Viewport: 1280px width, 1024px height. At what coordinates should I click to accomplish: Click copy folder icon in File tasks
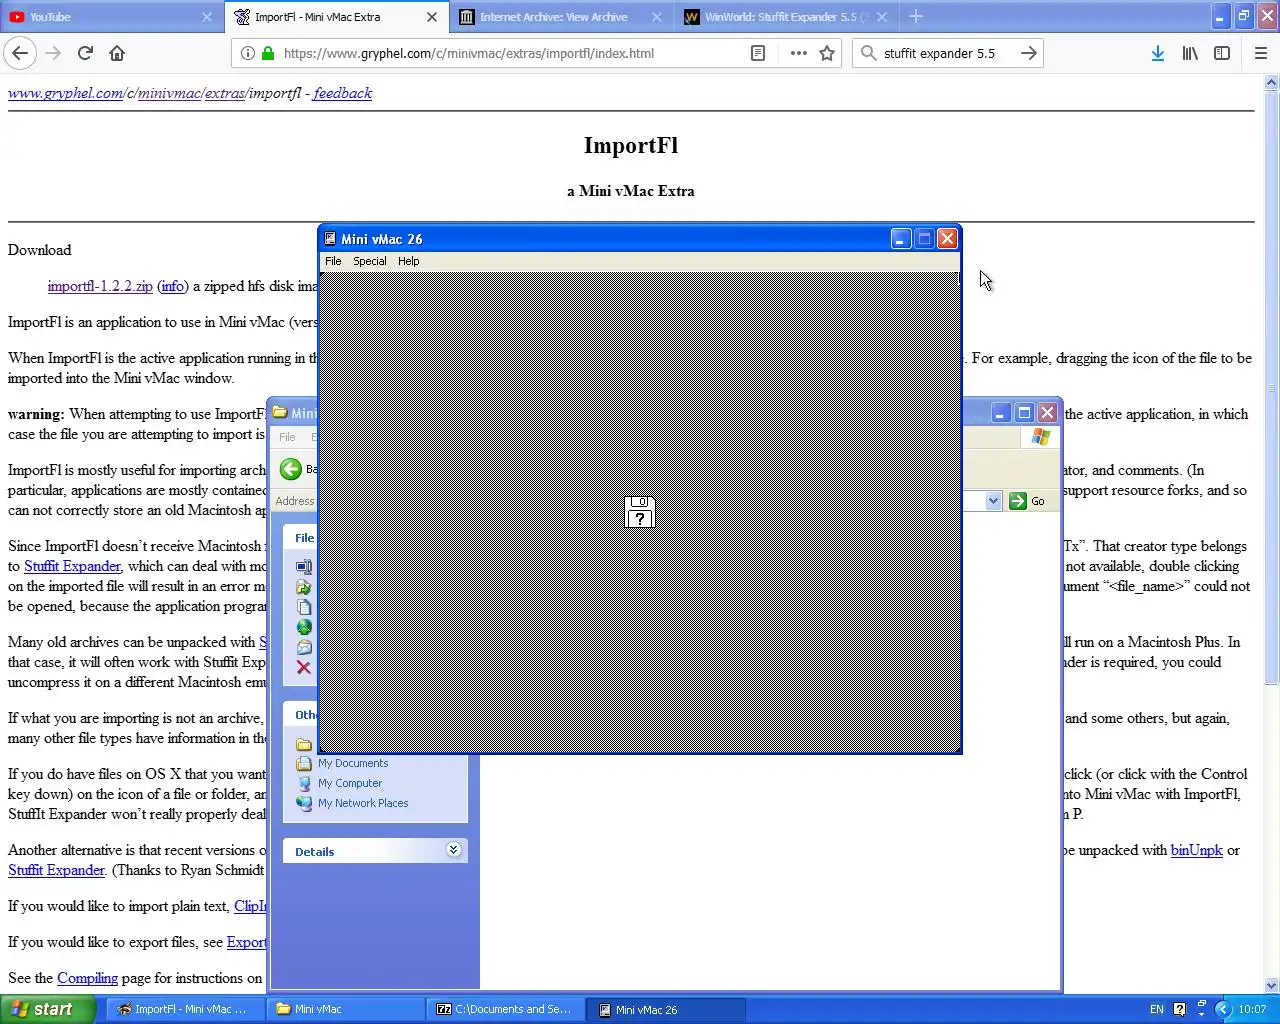304,607
